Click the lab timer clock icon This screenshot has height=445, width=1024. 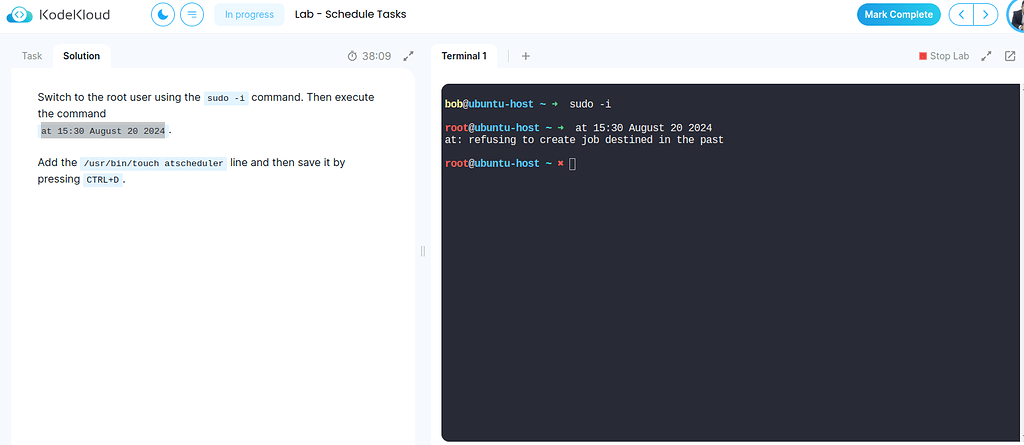point(352,56)
